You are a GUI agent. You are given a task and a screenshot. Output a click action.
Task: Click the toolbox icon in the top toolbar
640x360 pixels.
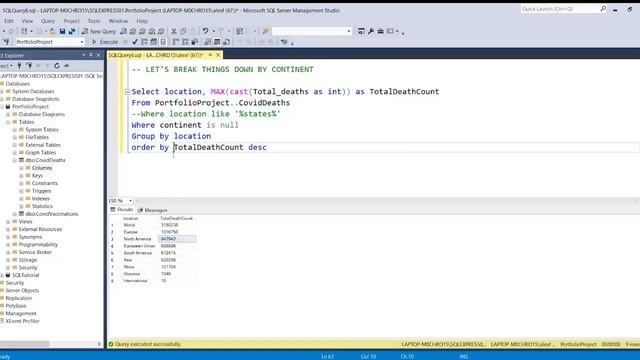click(x=380, y=31)
